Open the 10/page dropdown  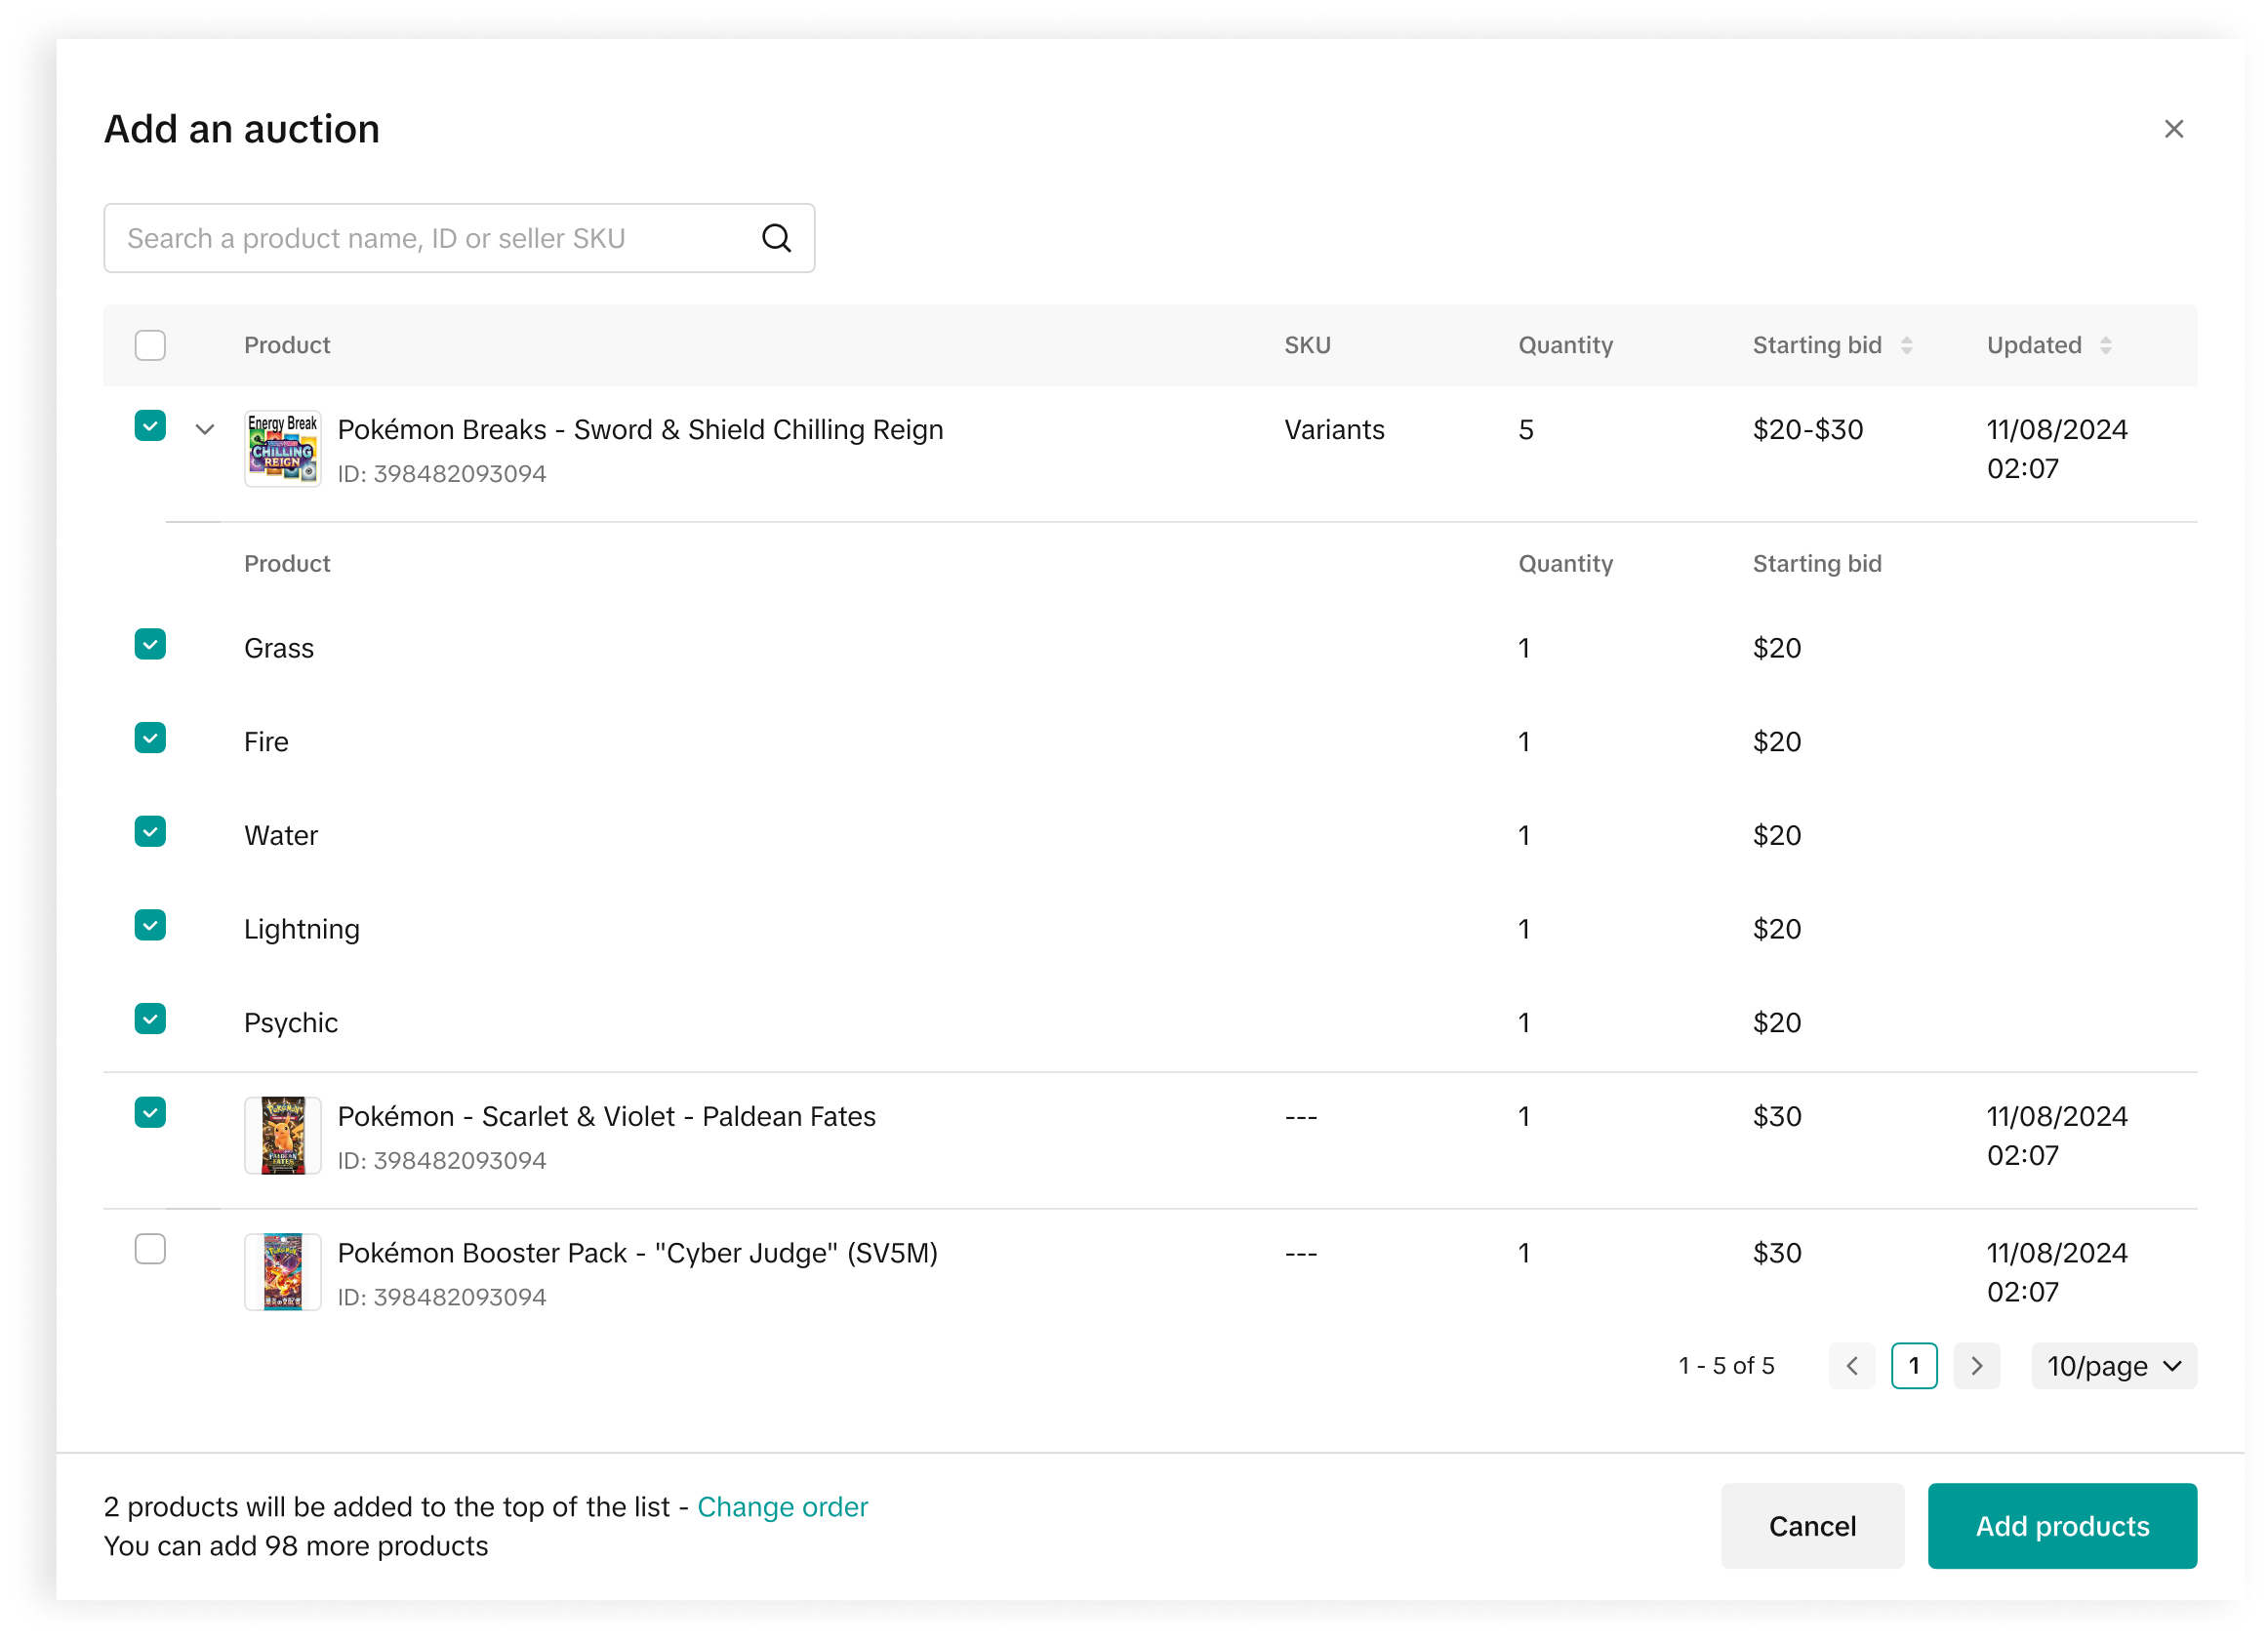[2113, 1366]
